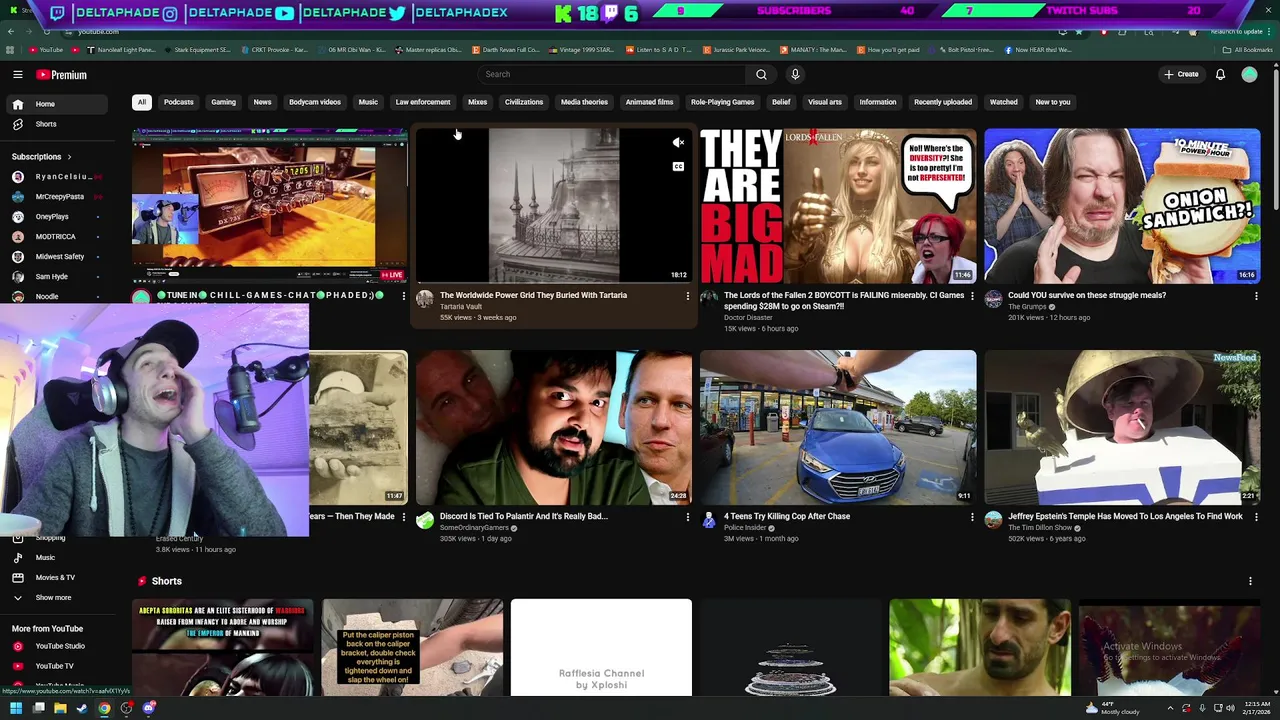
Task: Open Discord from the taskbar
Action: pyautogui.click(x=149, y=708)
